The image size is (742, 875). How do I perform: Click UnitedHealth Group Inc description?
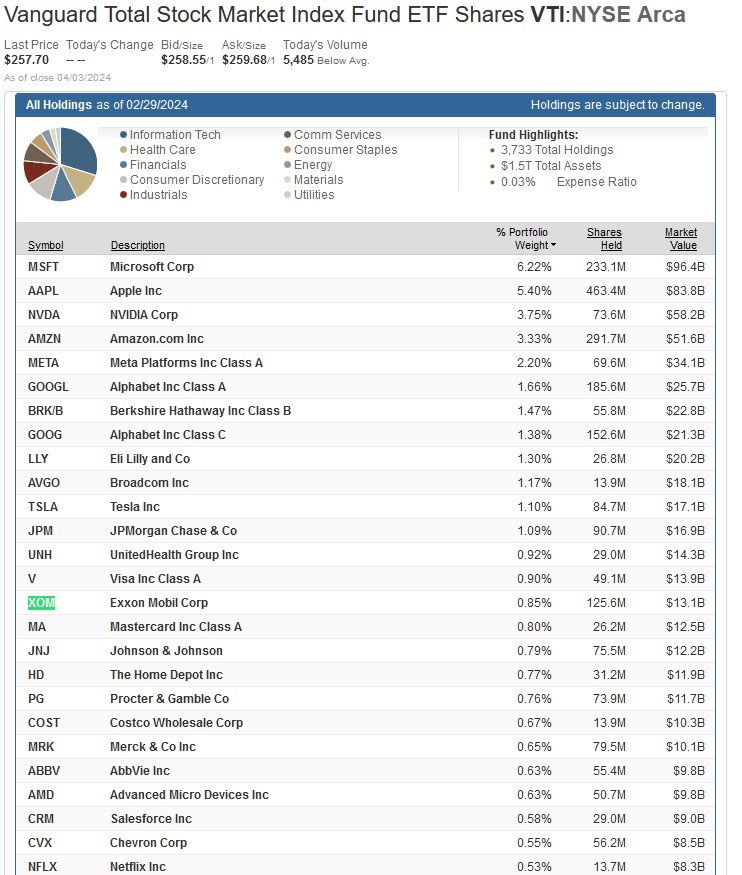174,555
